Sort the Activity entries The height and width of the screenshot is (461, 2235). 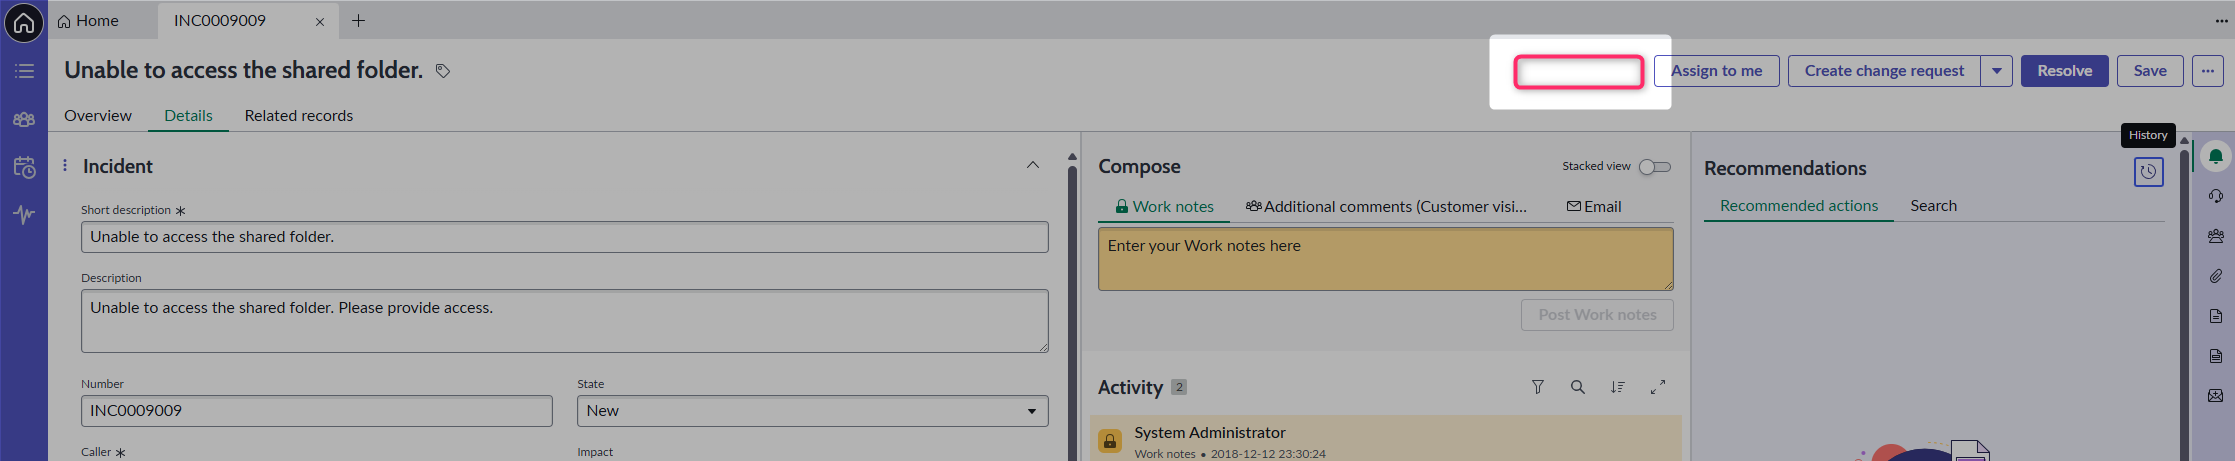[1618, 387]
